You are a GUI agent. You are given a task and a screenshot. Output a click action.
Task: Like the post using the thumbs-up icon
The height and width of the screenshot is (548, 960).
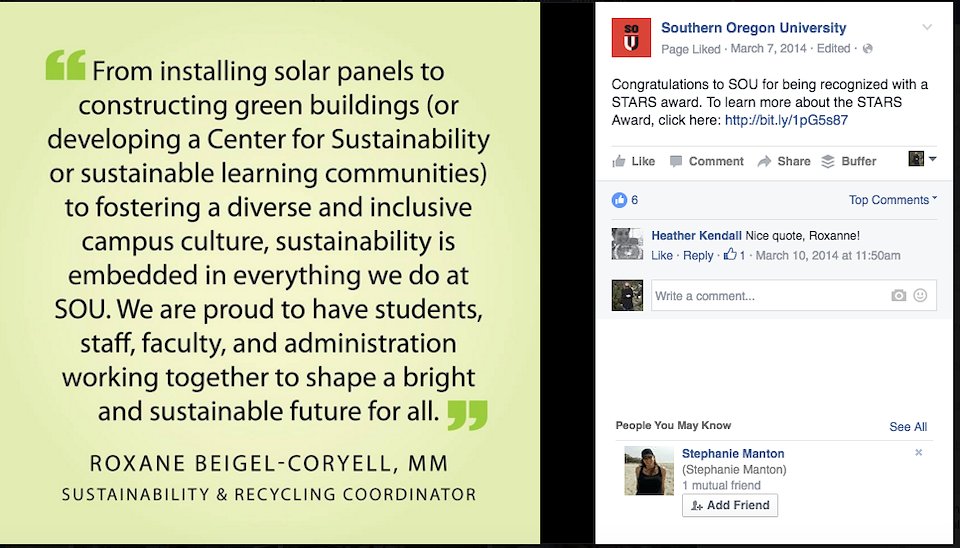pos(619,162)
